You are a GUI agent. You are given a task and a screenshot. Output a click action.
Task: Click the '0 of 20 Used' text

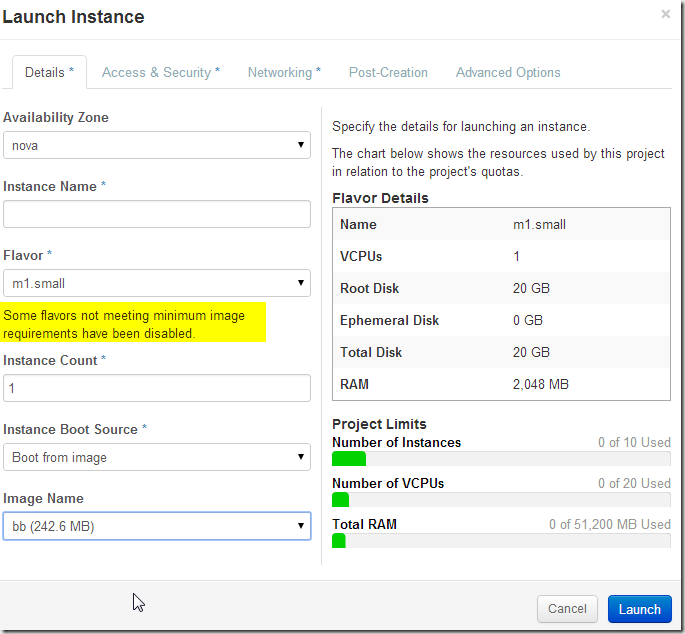[x=634, y=483]
